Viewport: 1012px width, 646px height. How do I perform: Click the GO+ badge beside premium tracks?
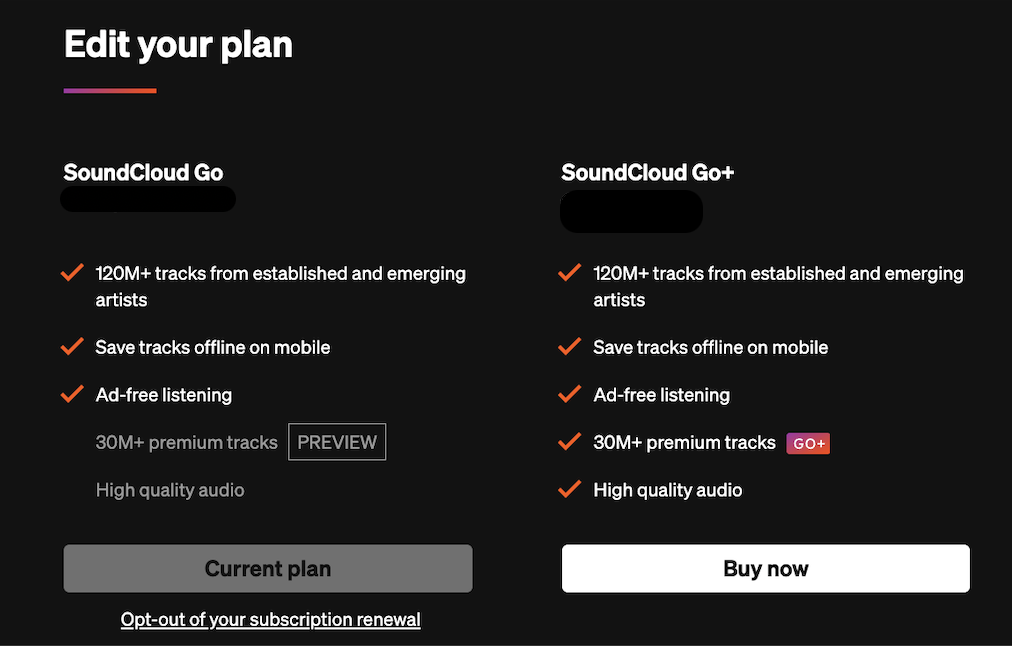point(808,443)
